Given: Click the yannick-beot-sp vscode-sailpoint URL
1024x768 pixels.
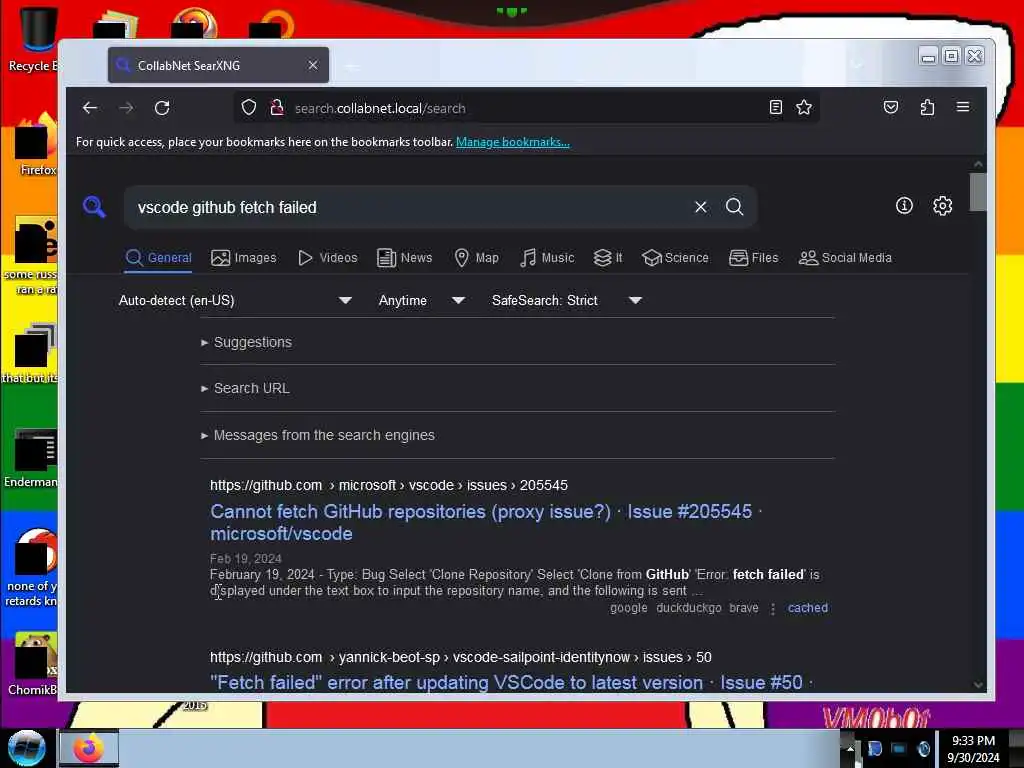Looking at the screenshot, I should pos(460,657).
